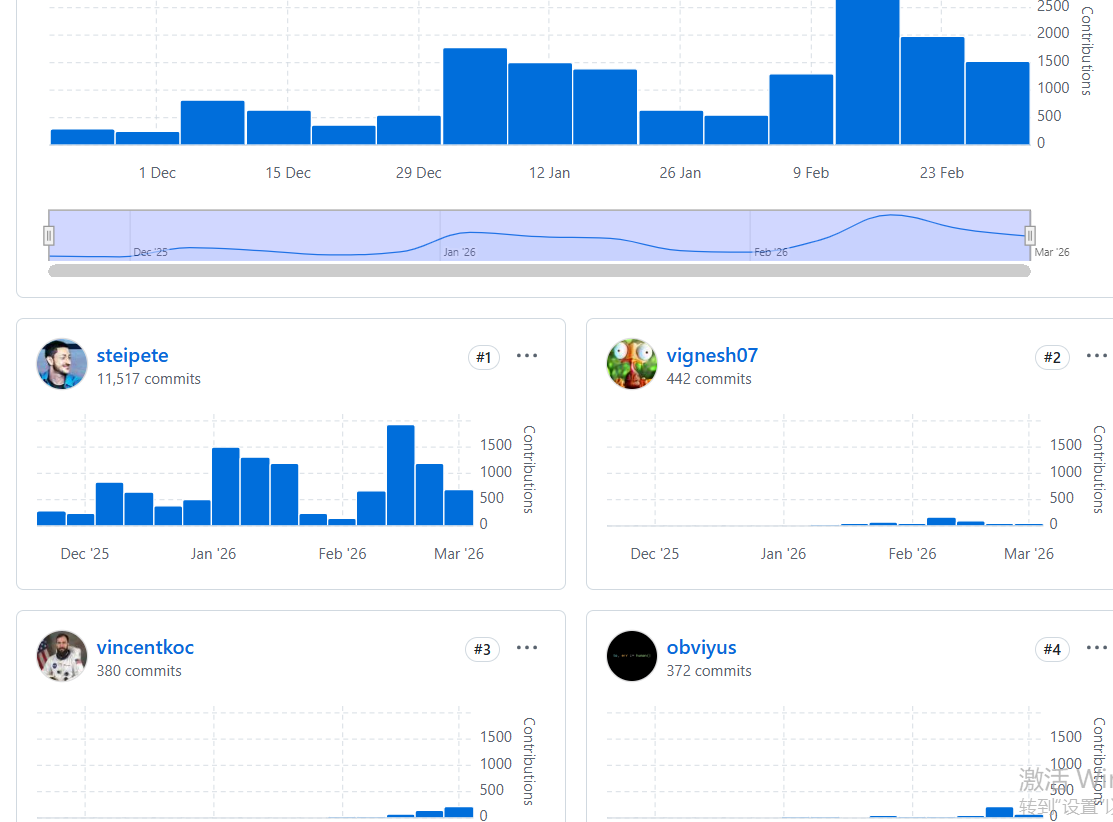Open the obviyus username link

point(701,647)
